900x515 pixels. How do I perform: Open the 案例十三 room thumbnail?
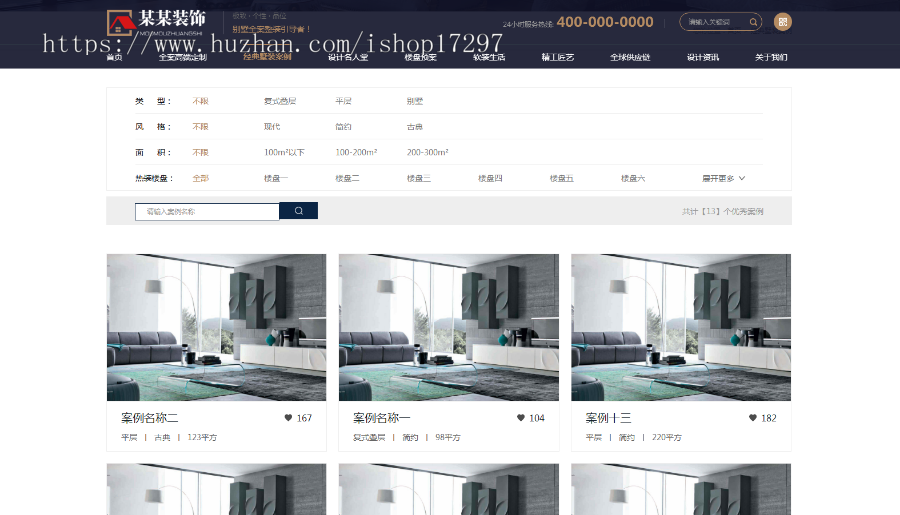point(681,327)
